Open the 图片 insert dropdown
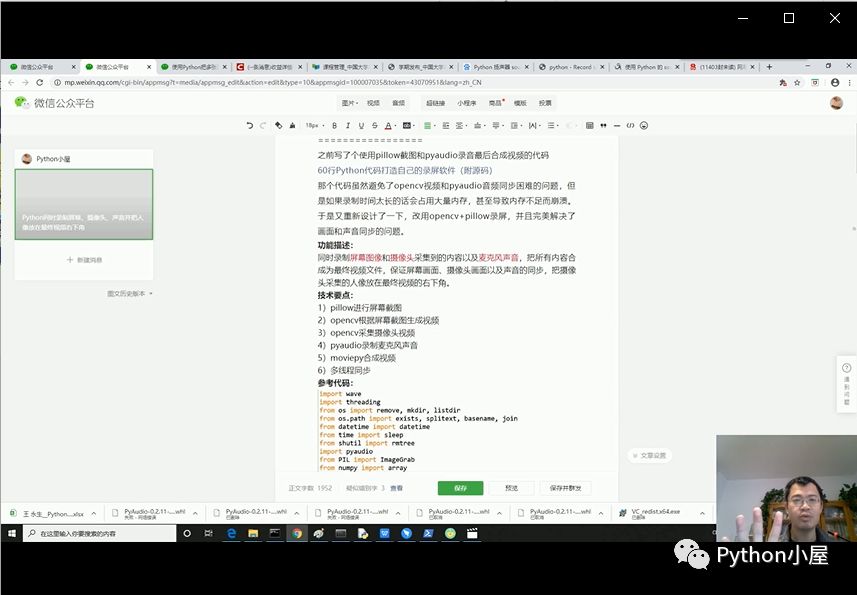The image size is (857, 595). pyautogui.click(x=350, y=103)
